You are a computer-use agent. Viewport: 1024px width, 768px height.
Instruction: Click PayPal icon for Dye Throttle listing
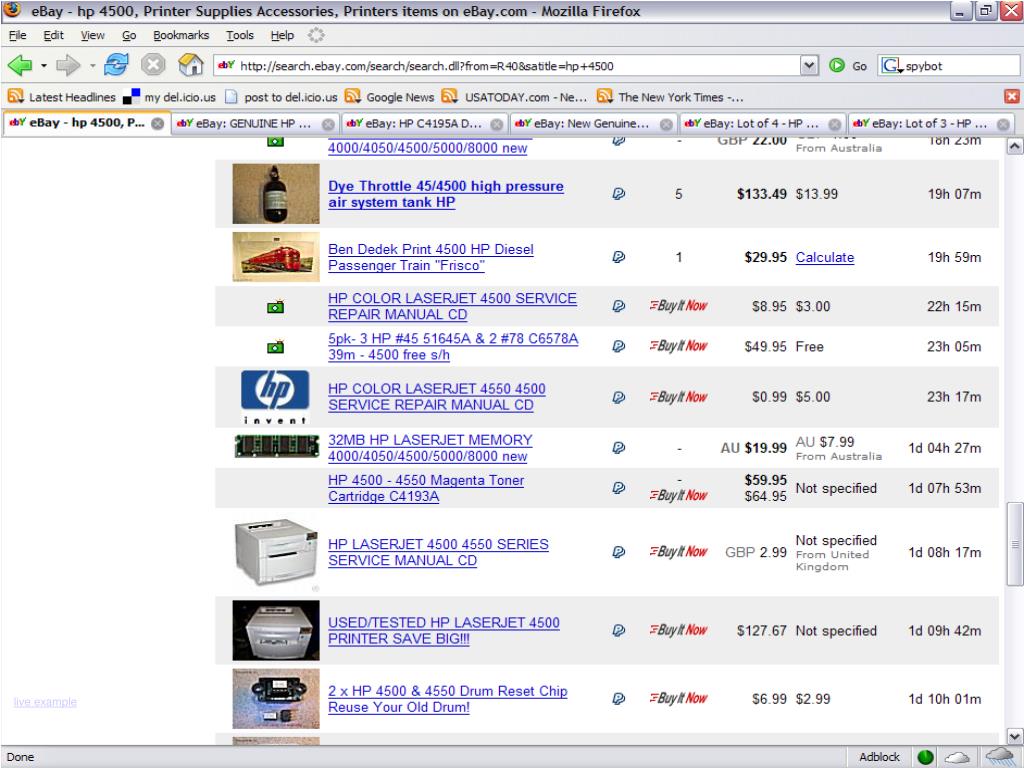pyautogui.click(x=618, y=194)
